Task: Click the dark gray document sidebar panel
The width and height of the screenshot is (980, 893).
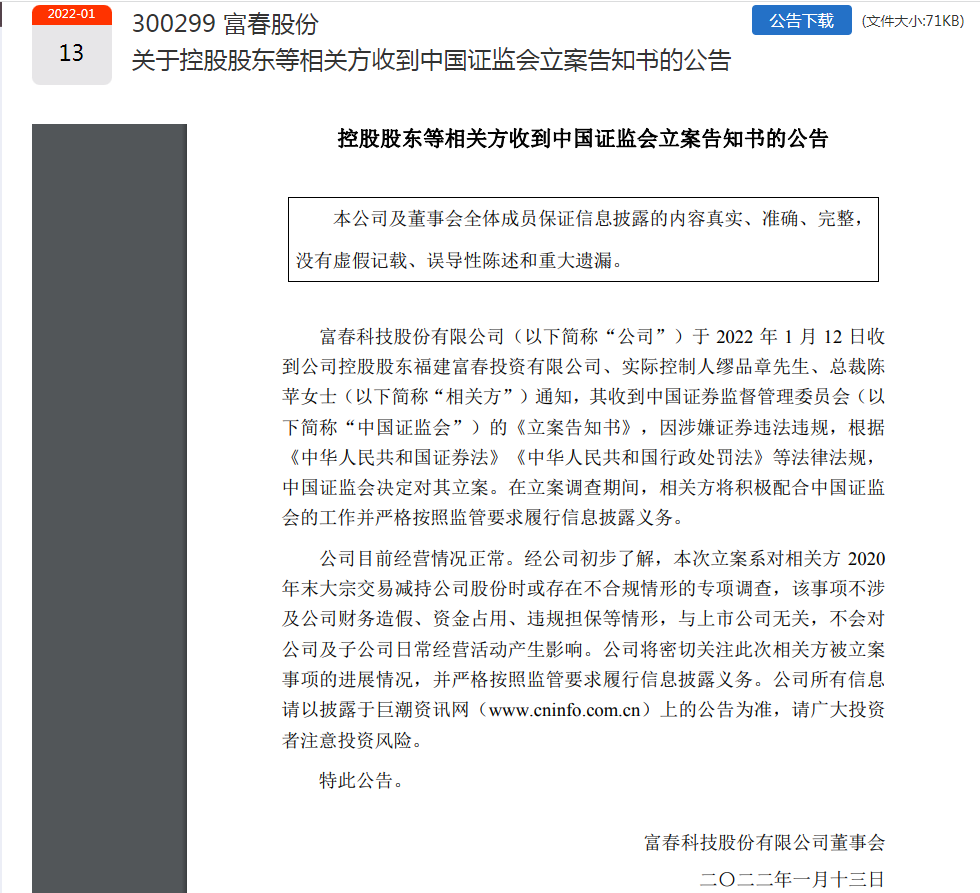Action: click(109, 508)
